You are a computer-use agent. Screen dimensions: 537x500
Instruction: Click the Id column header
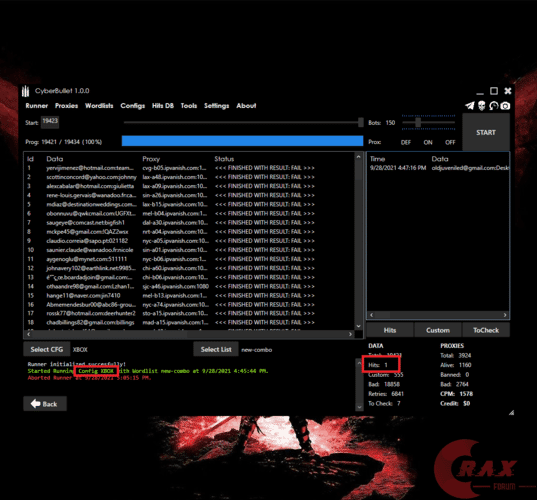click(x=30, y=159)
